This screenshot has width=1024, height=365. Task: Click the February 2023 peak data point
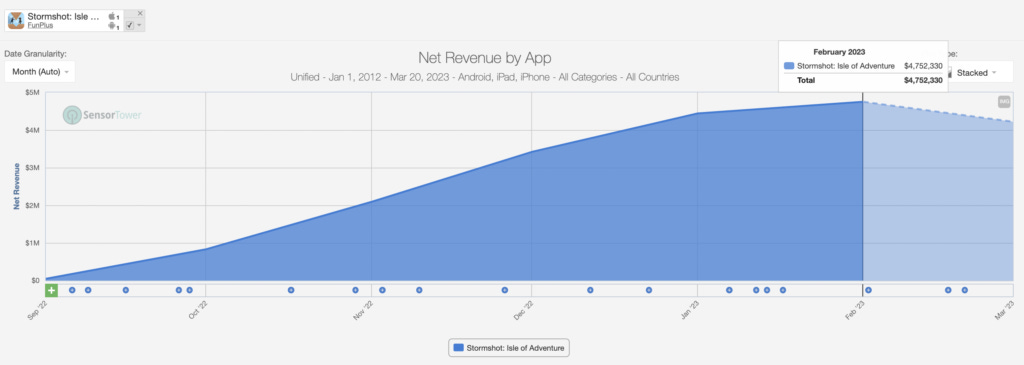[863, 102]
